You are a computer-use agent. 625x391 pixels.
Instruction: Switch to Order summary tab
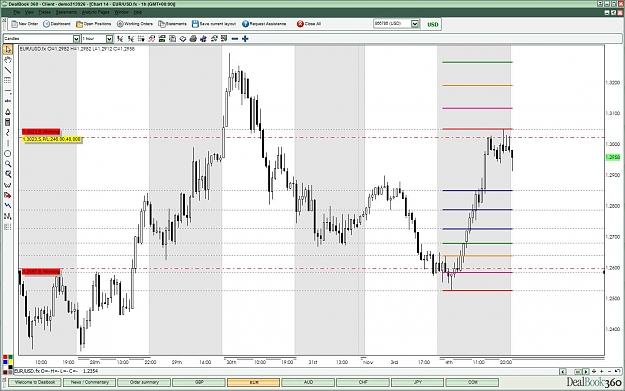(x=144, y=382)
